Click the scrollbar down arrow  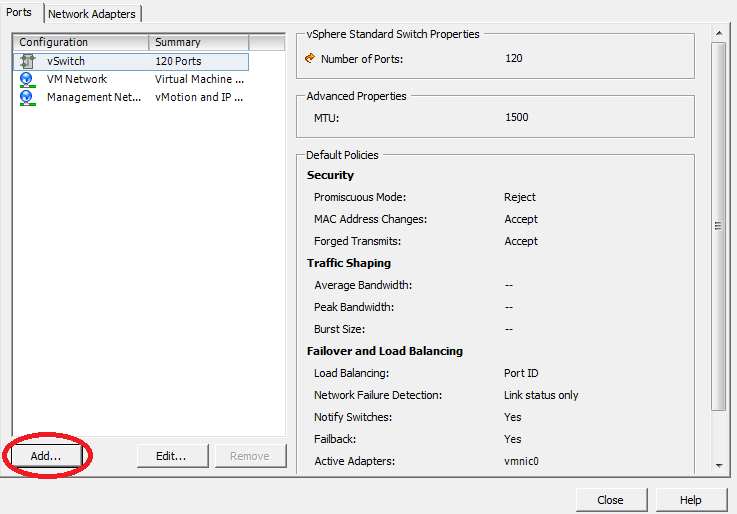719,466
